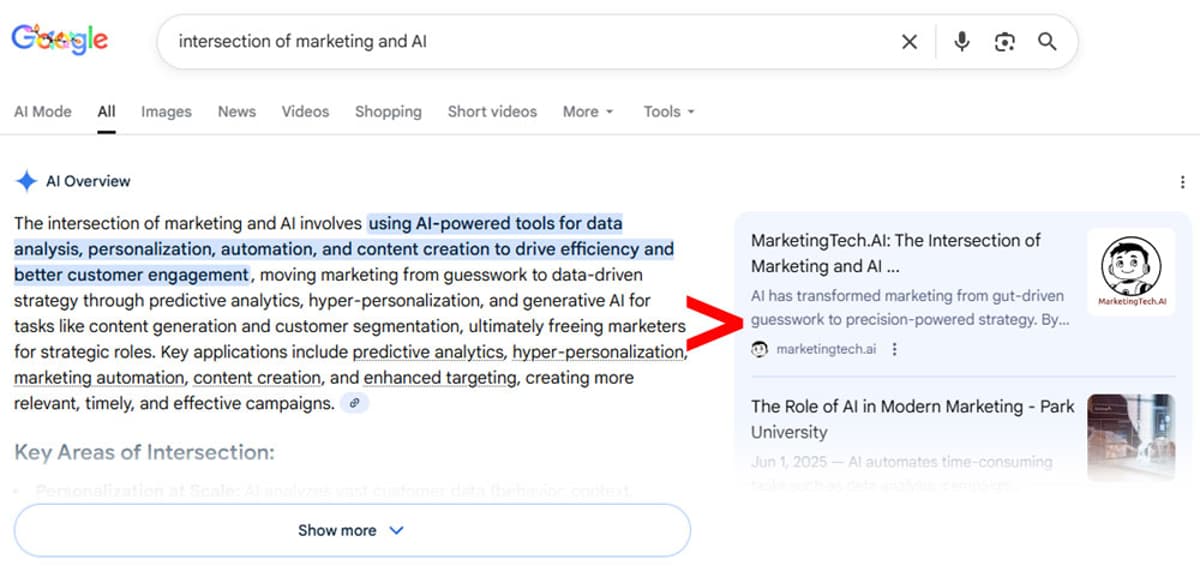The height and width of the screenshot is (572, 1200).
Task: Click the AI Overview label text
Action: tap(88, 181)
